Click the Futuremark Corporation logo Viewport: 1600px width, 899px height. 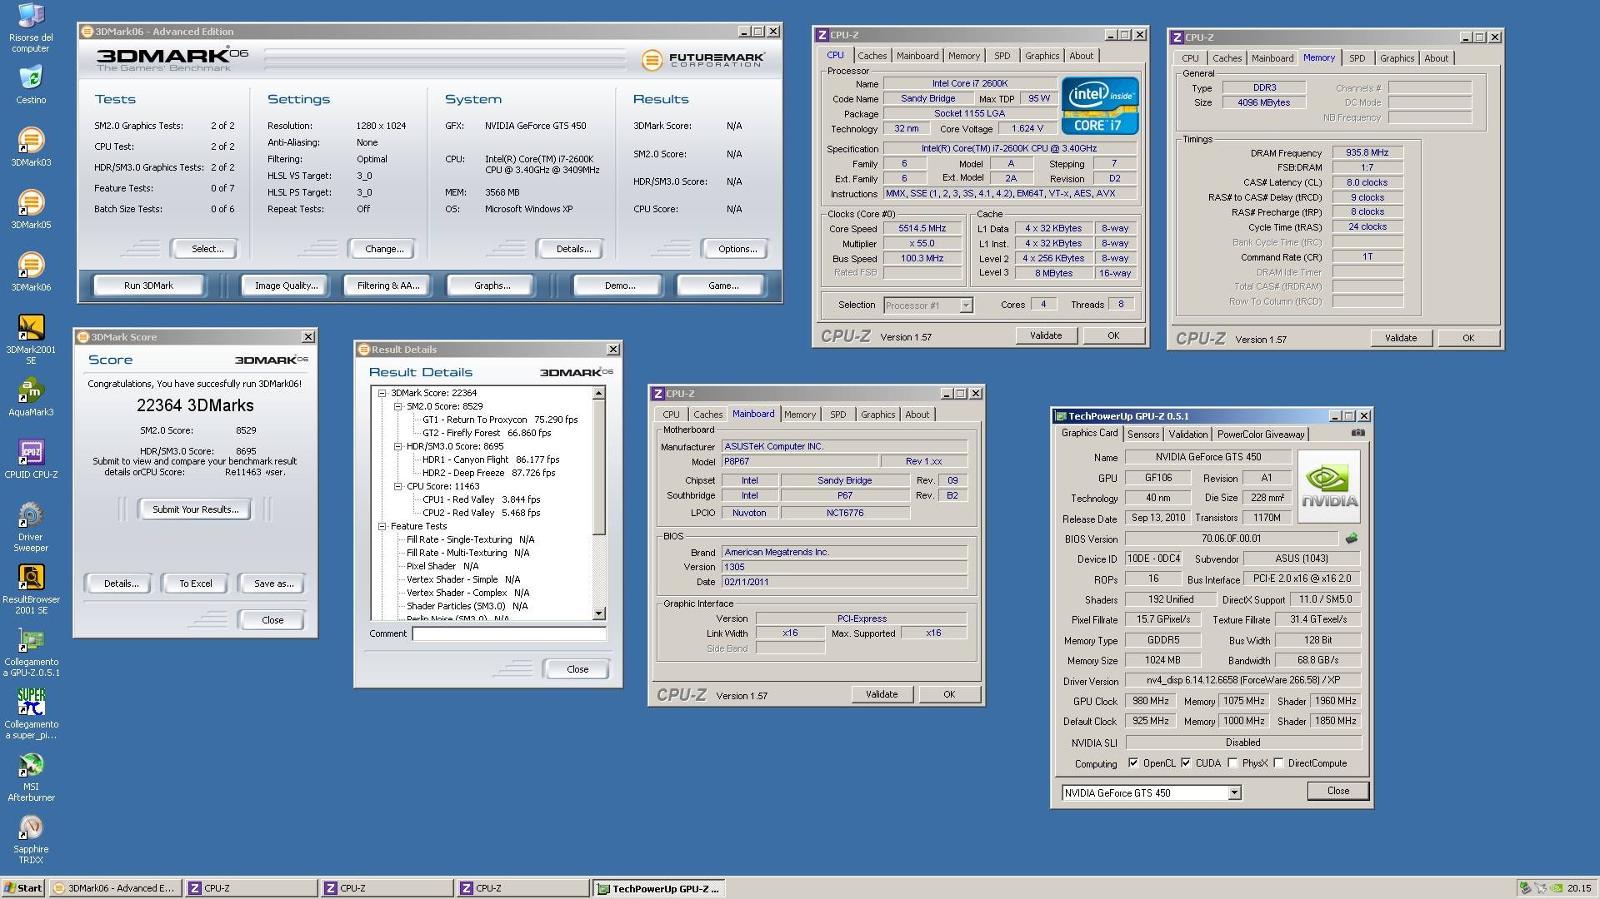(704, 60)
